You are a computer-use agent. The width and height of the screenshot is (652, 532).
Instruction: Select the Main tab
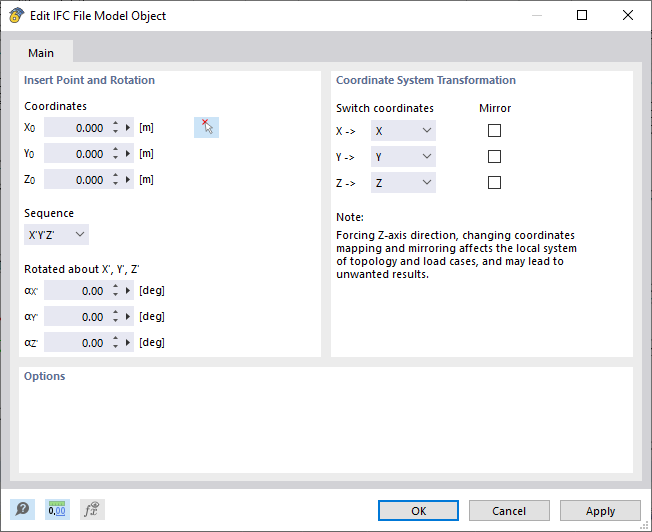point(41,53)
